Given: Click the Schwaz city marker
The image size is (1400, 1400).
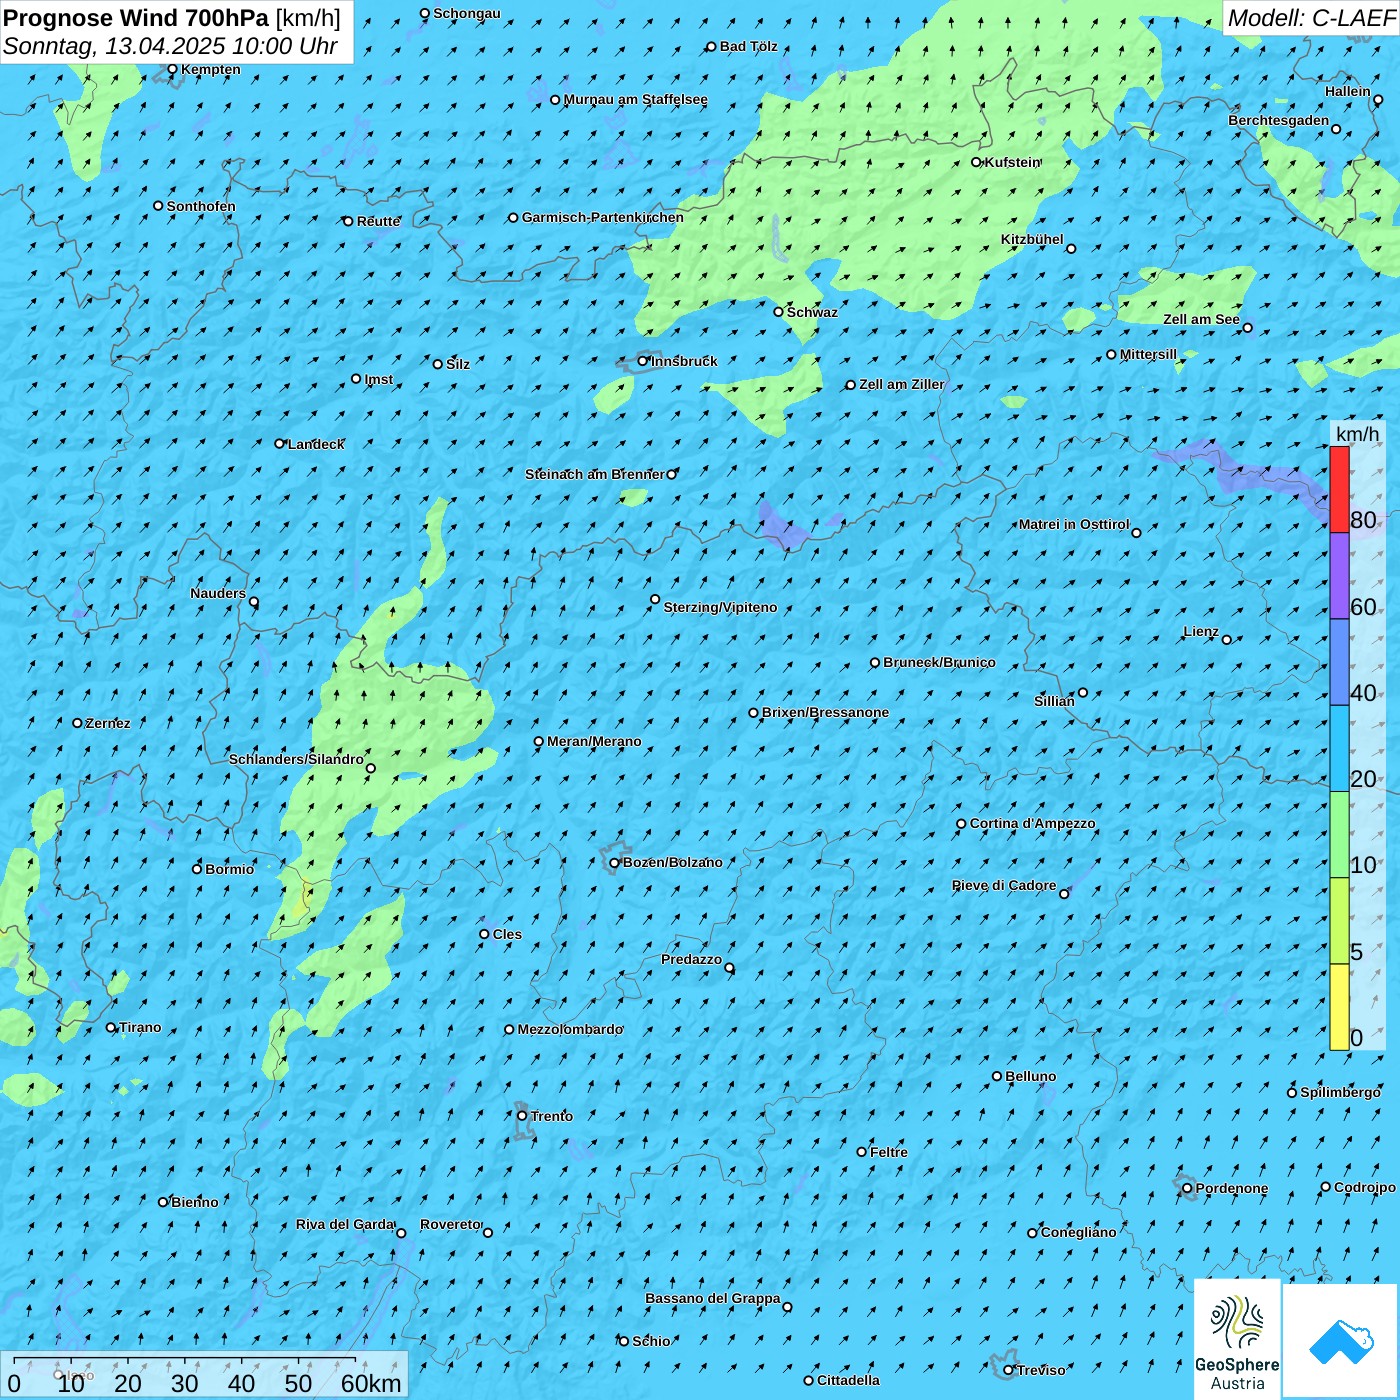Looking at the screenshot, I should click(x=778, y=312).
